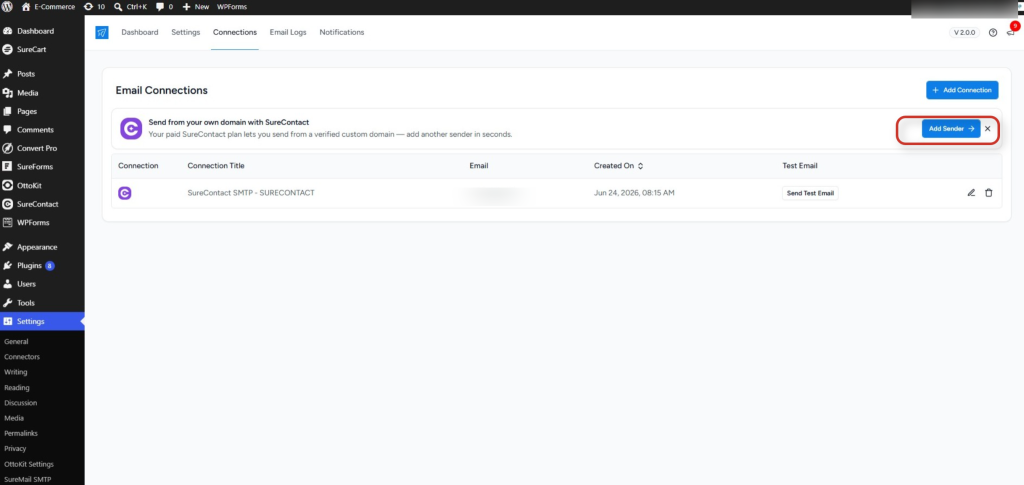Open comments bubble in admin bar
The image size is (1024, 485).
point(165,7)
